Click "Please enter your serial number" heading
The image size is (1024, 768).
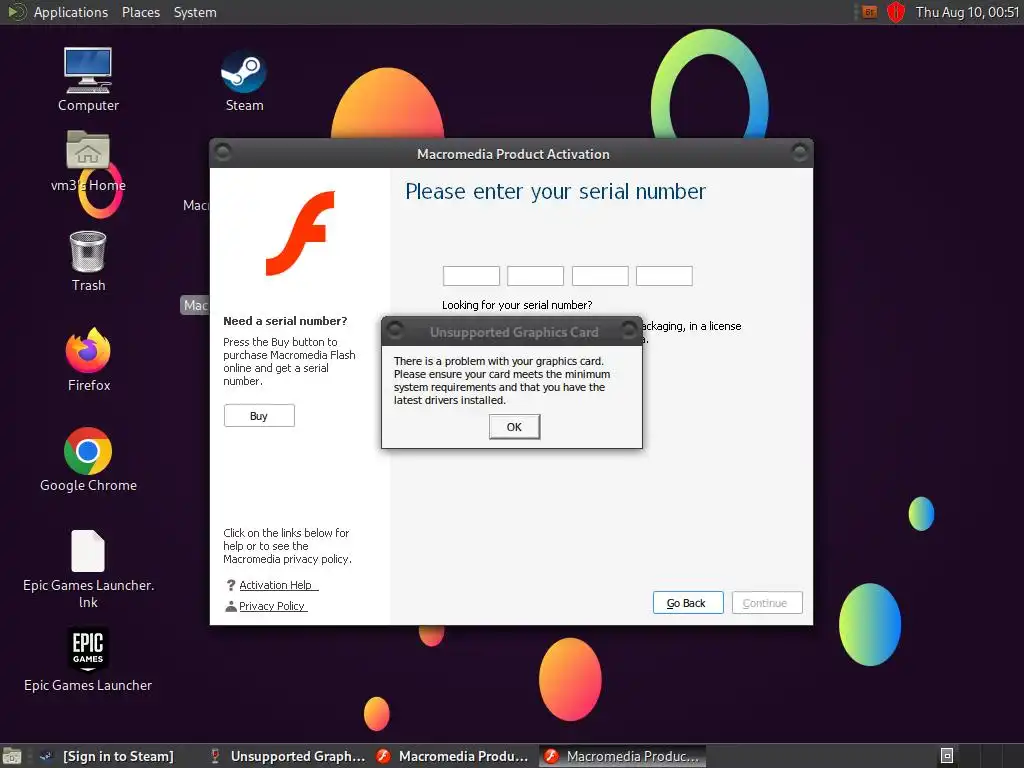pyautogui.click(x=556, y=191)
